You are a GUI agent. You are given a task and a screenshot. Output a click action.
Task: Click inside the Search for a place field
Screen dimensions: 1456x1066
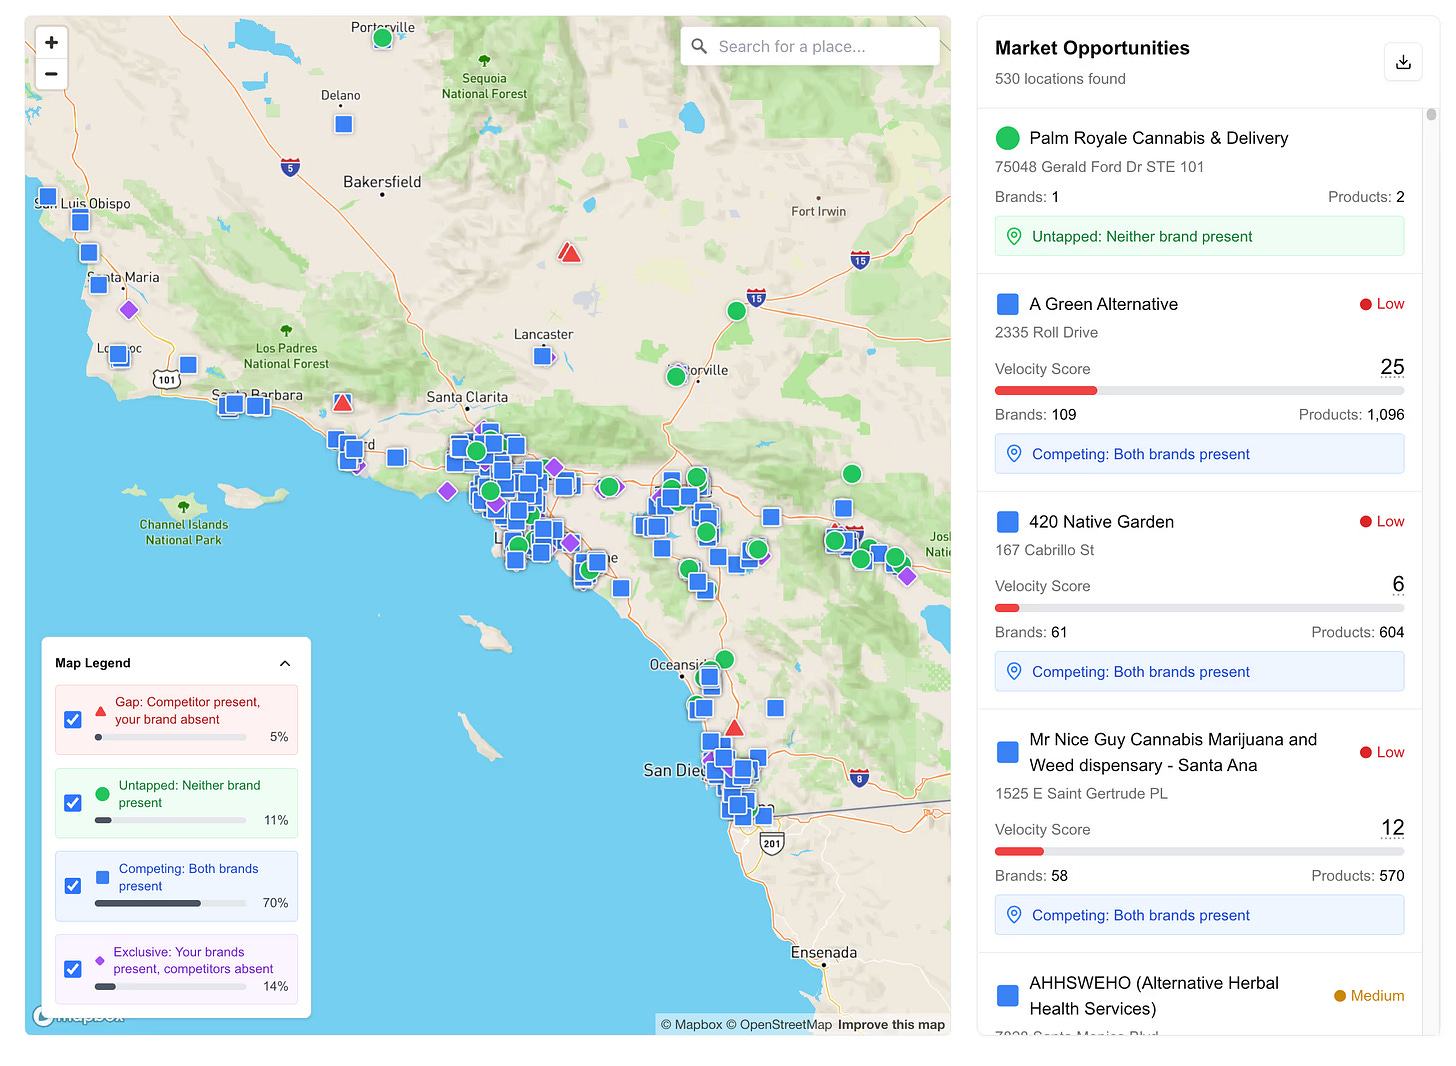(x=810, y=46)
